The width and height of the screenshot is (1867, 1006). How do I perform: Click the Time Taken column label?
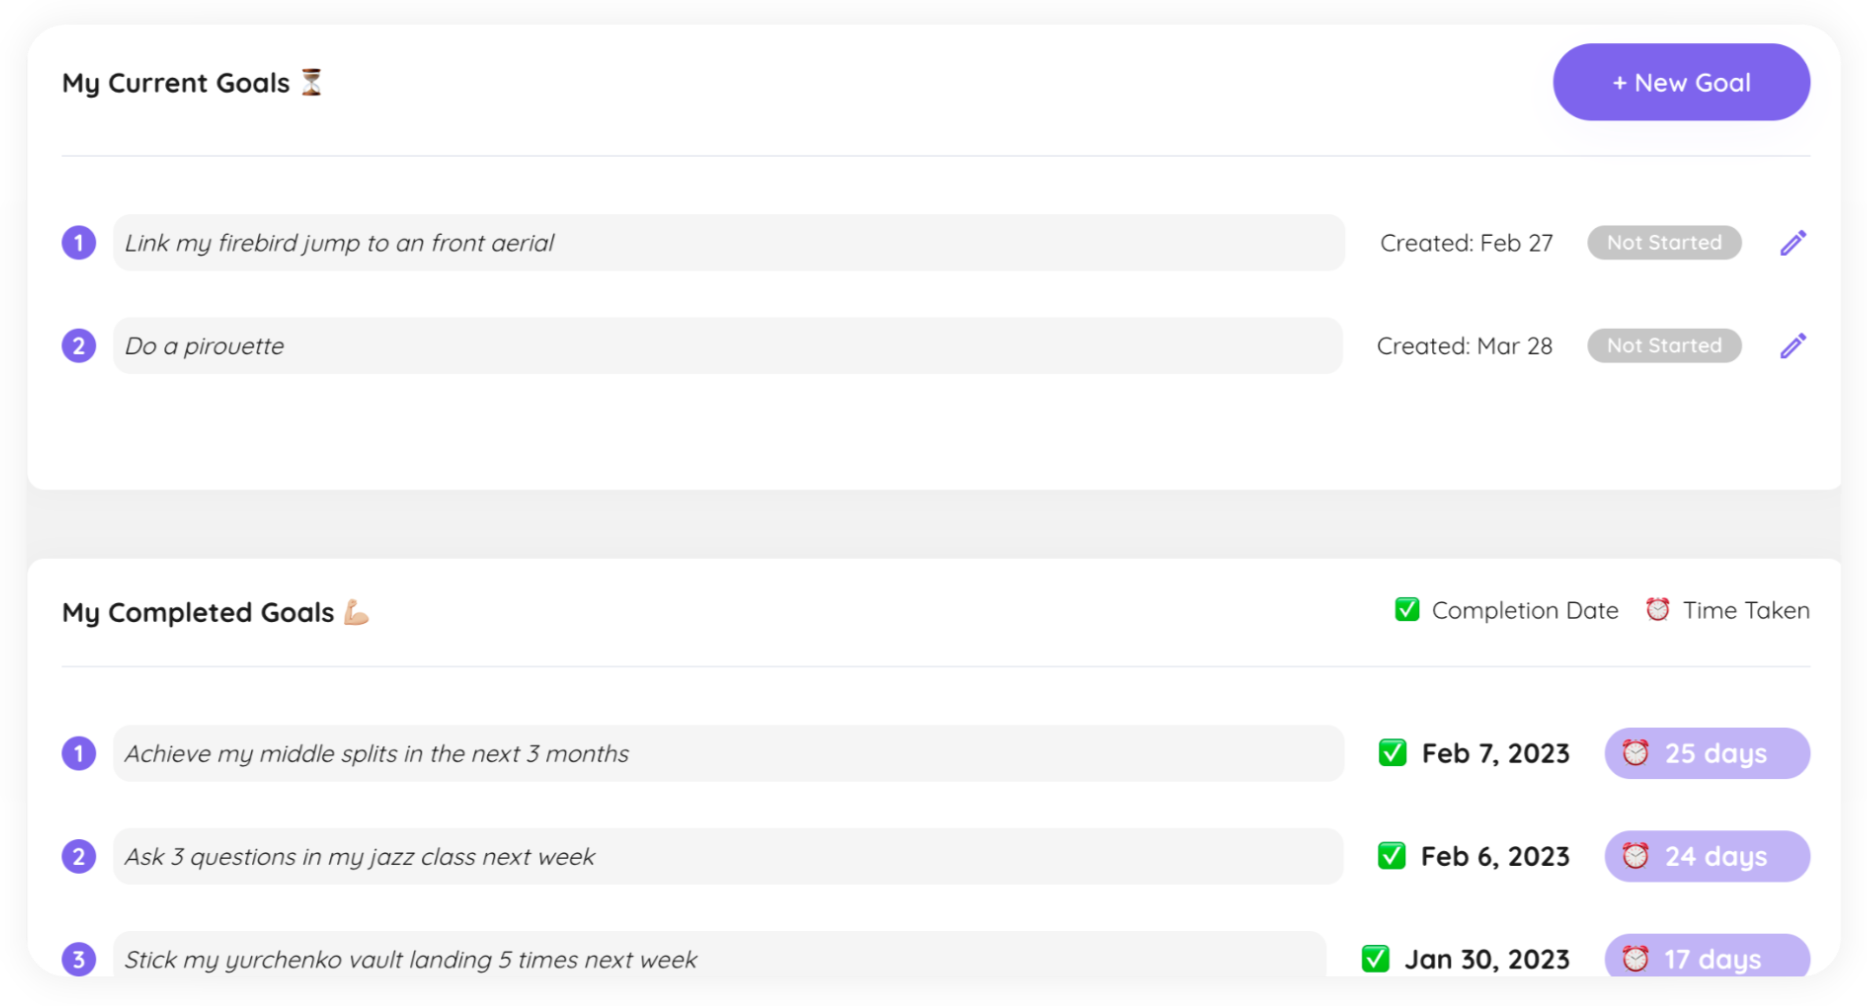(x=1745, y=610)
